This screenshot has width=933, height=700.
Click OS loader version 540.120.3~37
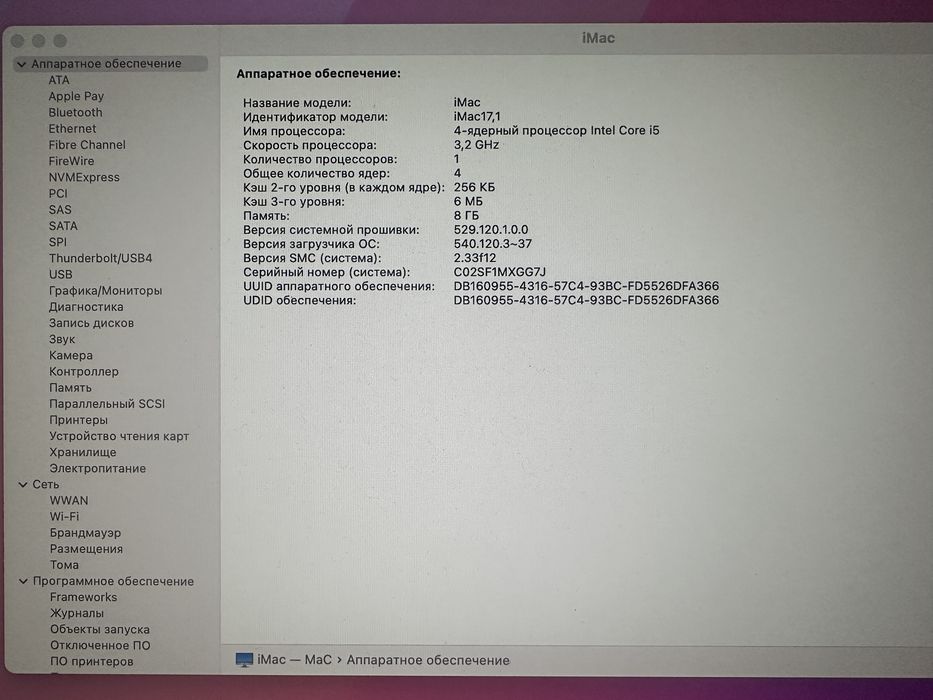[x=493, y=244]
